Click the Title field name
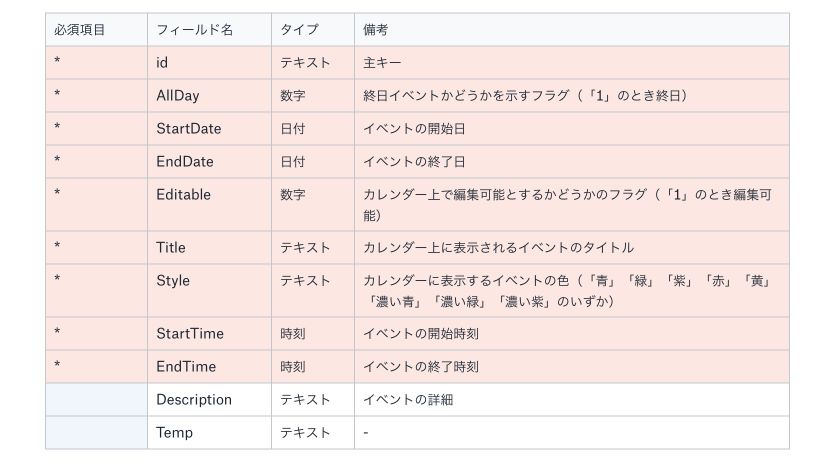This screenshot has width=825, height=464. pos(170,247)
